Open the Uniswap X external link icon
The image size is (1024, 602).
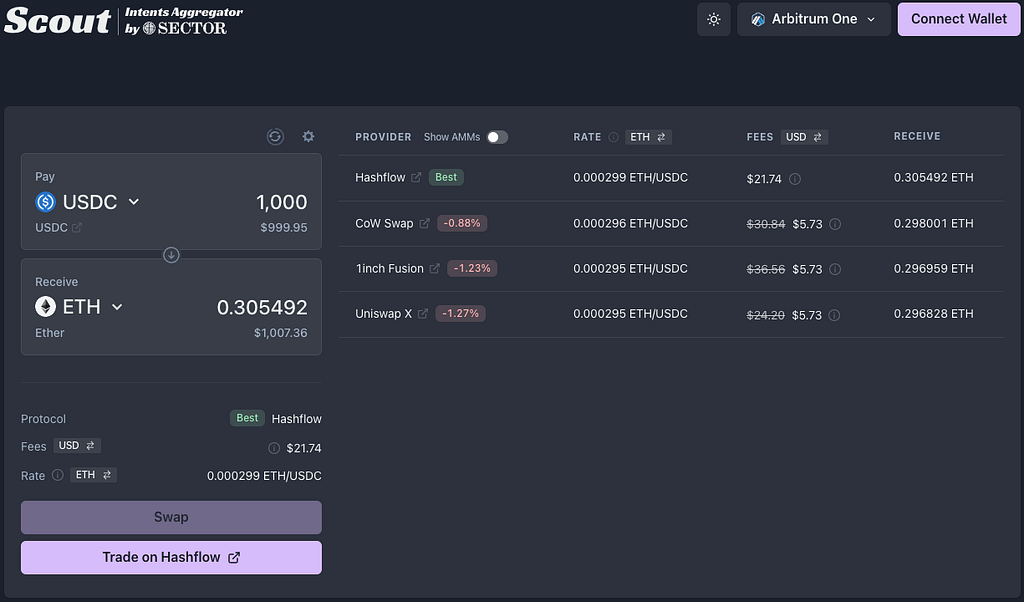(x=423, y=314)
